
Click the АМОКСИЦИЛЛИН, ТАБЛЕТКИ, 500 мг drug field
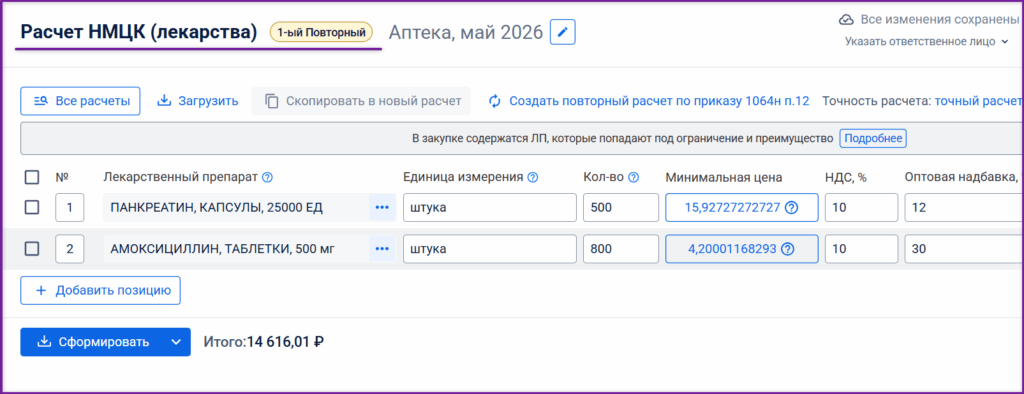[236, 248]
